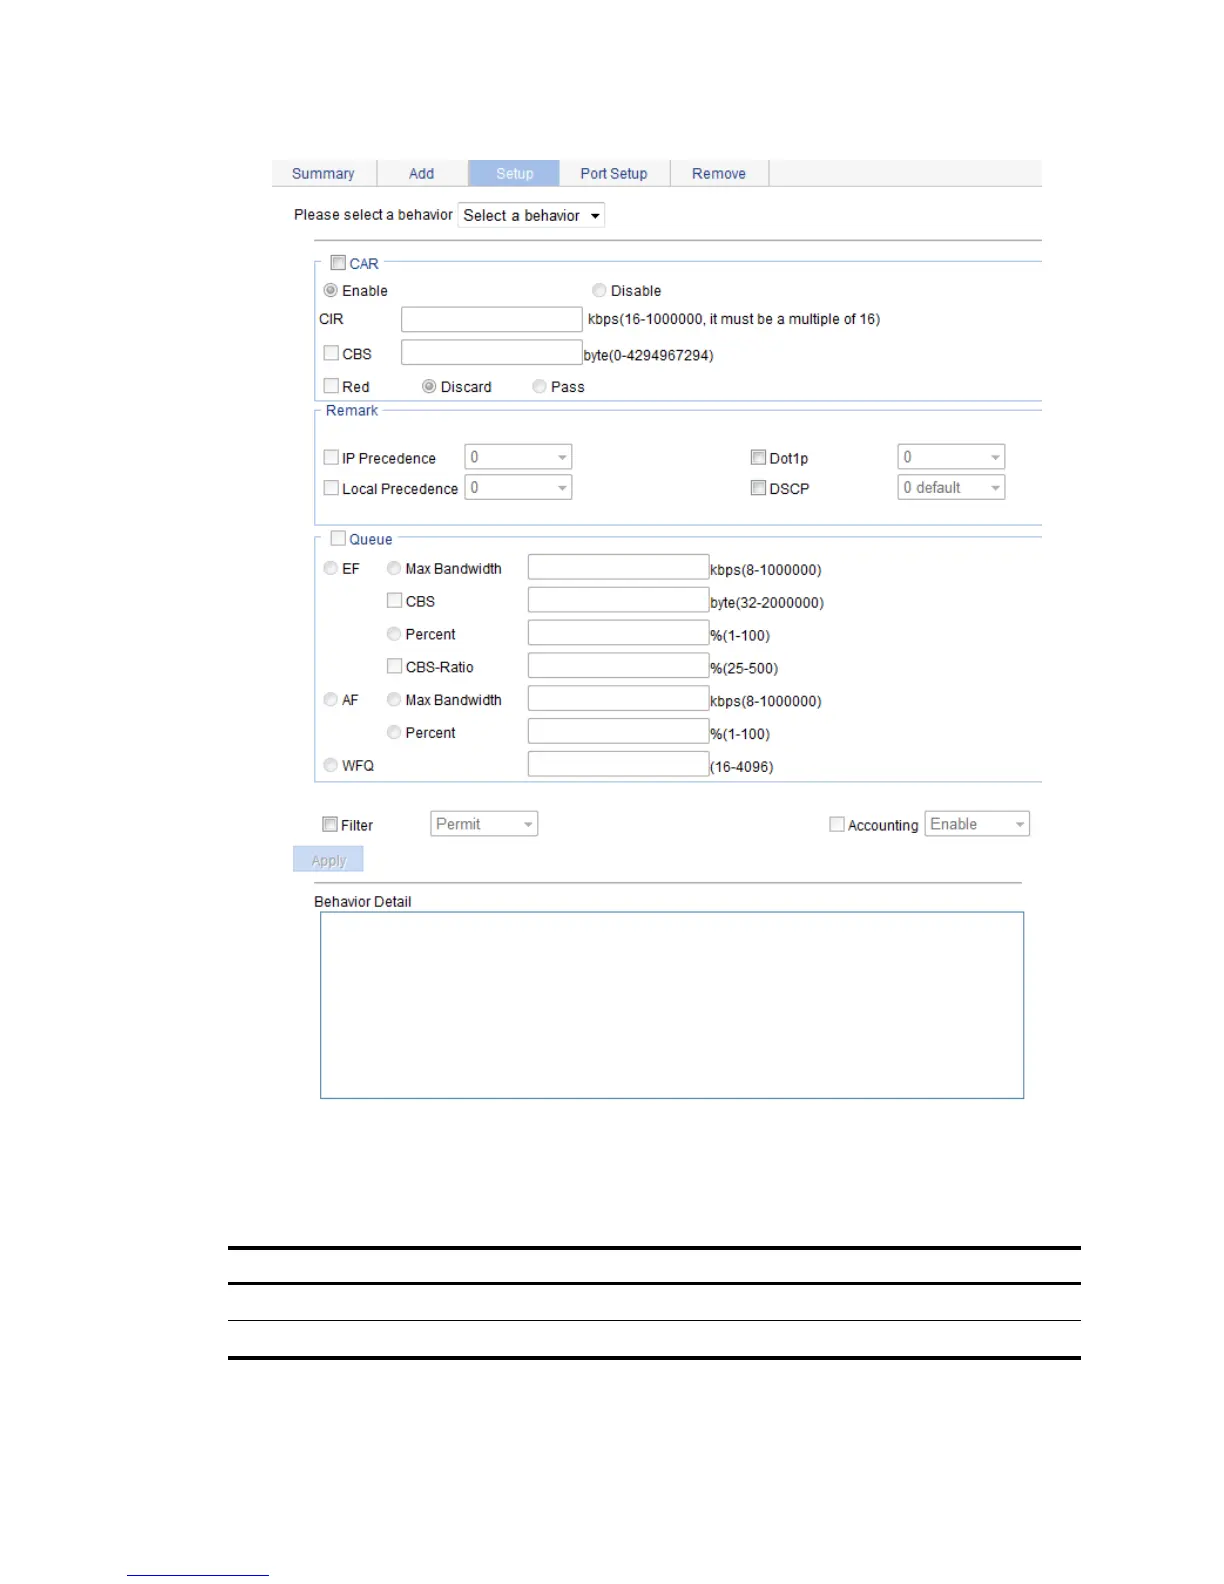This screenshot has width=1224, height=1584.
Task: Choose the Discard radio option
Action: (429, 386)
